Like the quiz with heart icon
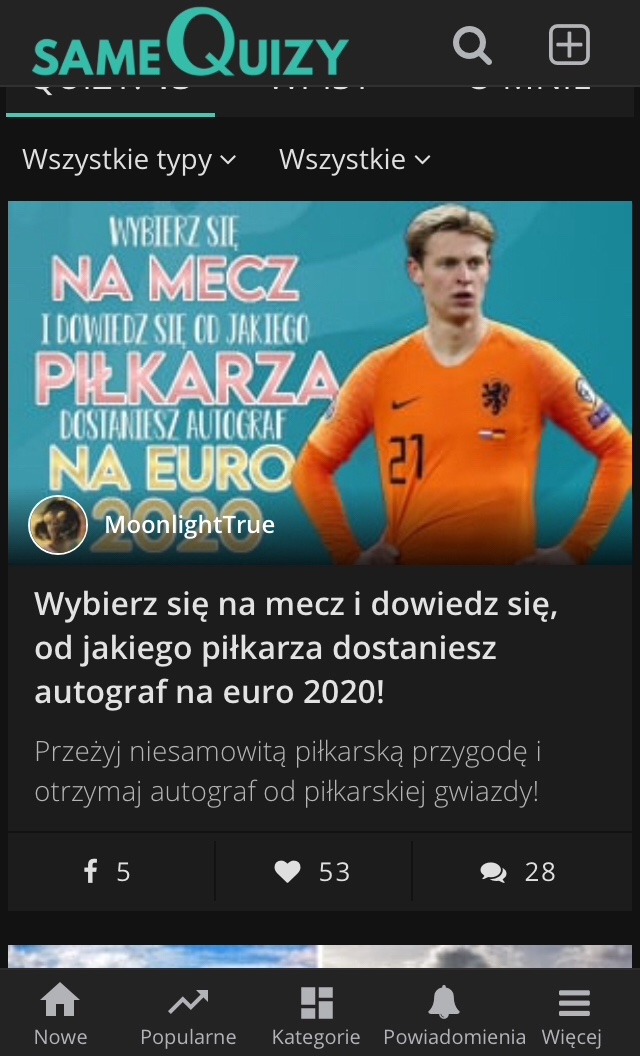 (x=288, y=871)
